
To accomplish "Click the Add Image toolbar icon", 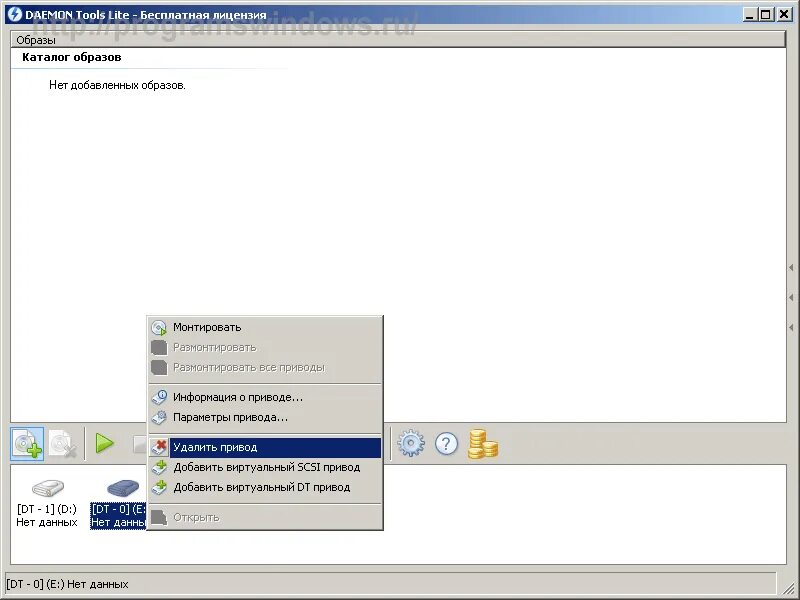I will [28, 444].
